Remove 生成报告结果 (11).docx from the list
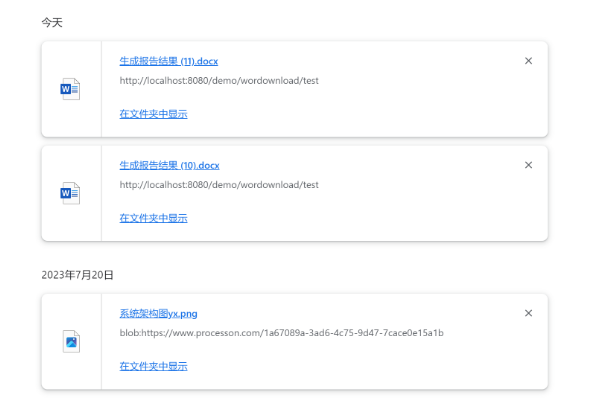The width and height of the screenshot is (590, 409). click(528, 61)
